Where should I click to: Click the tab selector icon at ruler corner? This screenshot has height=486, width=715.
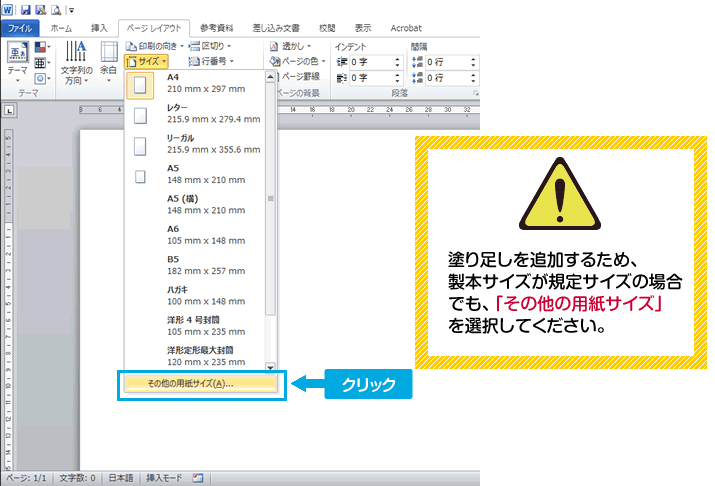pos(9,111)
